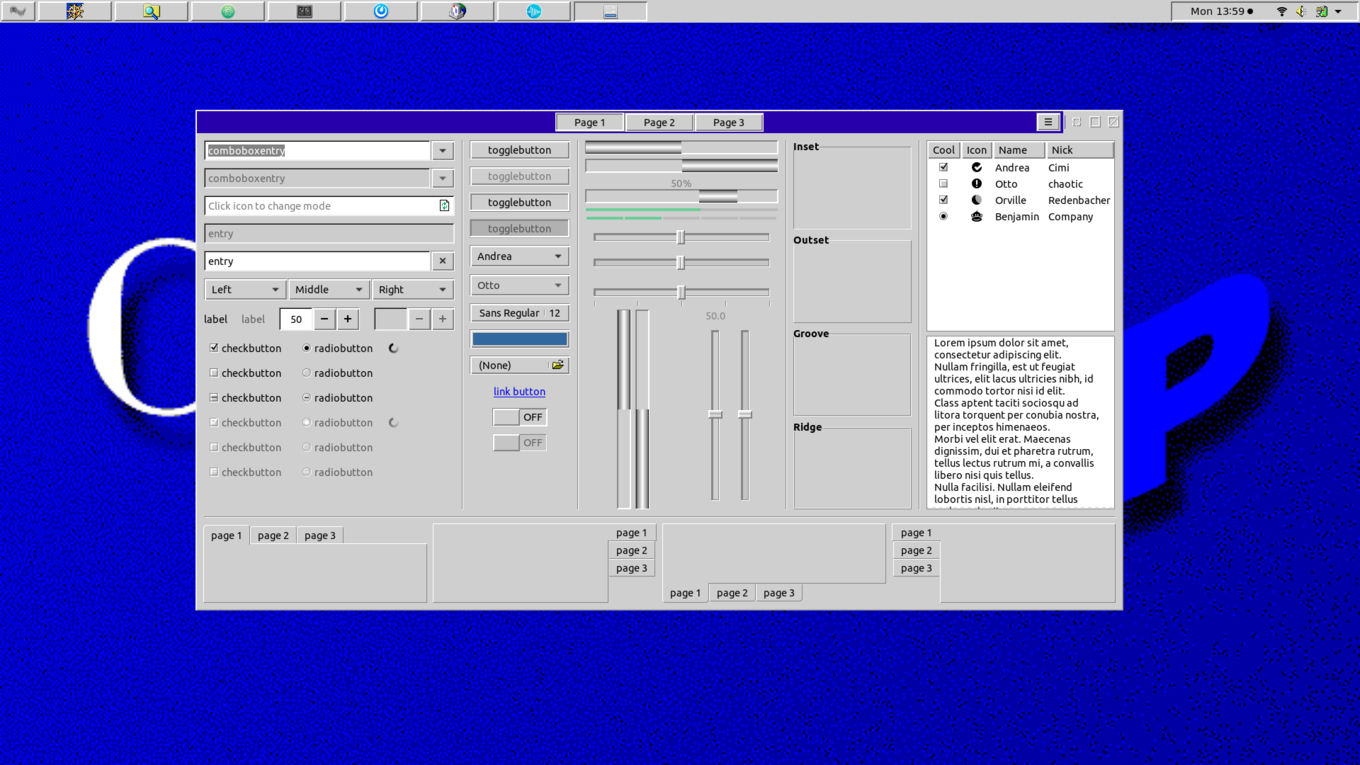Click the Wi-Fi icon in the system tray
This screenshot has width=1360, height=765.
click(1281, 11)
